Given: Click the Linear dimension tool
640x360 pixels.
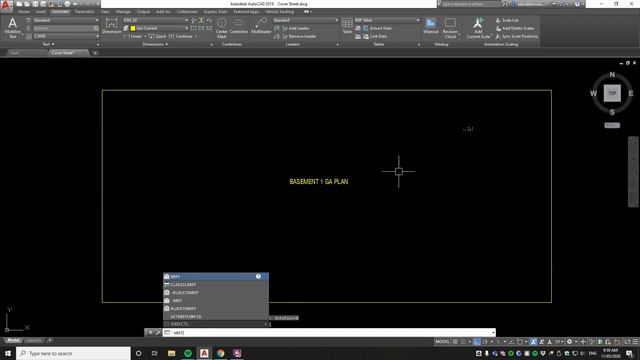Looking at the screenshot, I should pos(133,36).
